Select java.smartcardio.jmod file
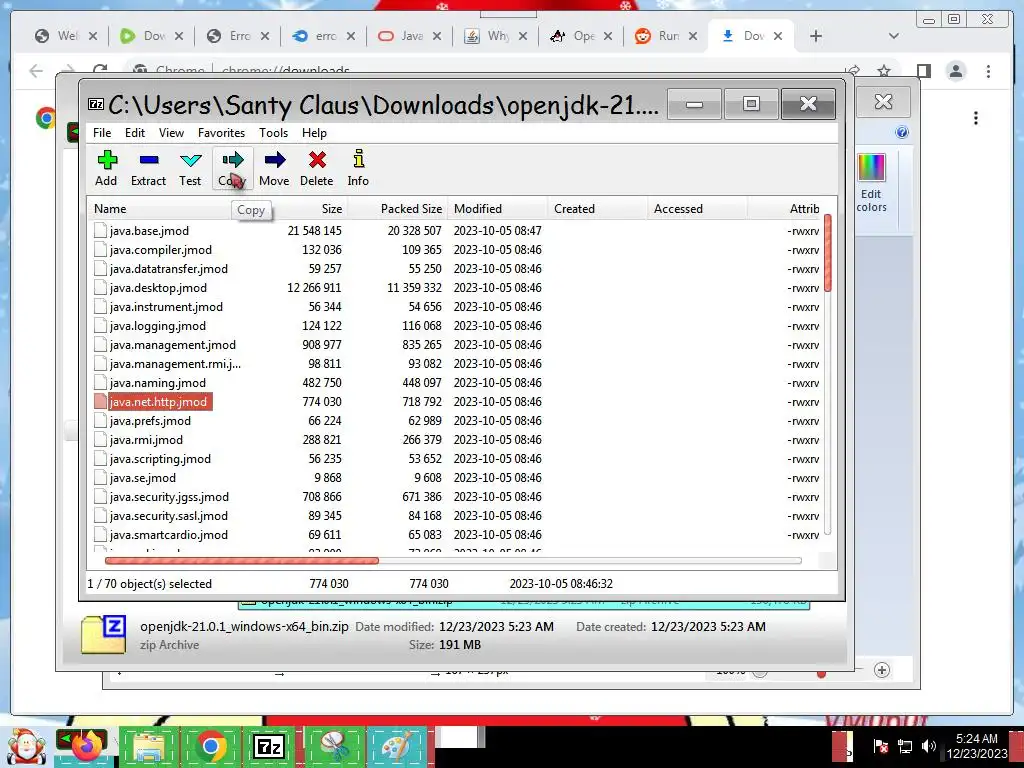 click(x=168, y=534)
